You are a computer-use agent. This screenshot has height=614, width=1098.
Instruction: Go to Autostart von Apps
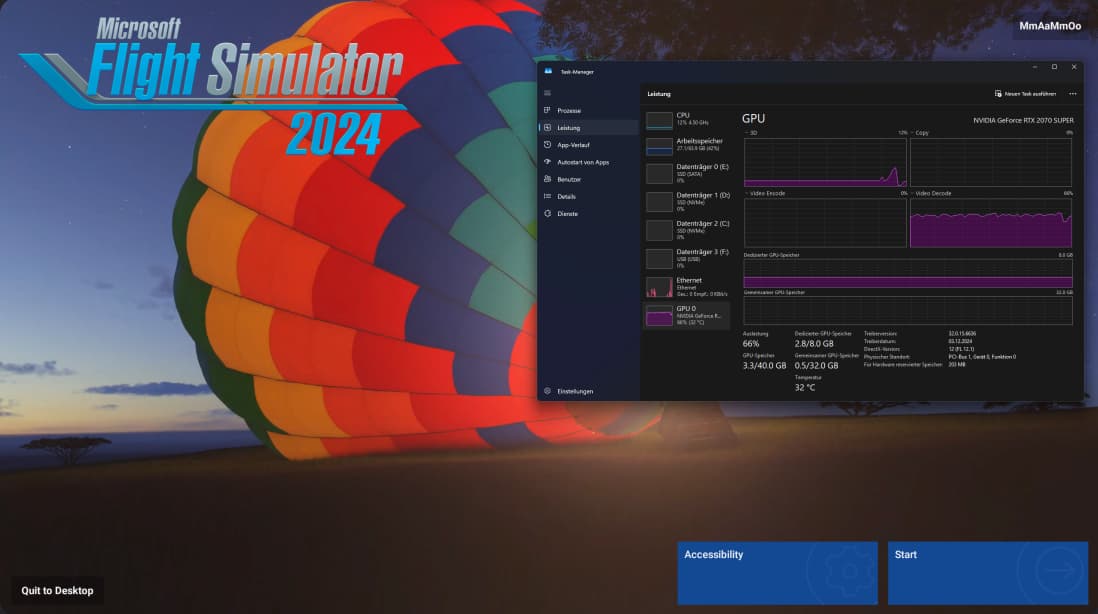[x=588, y=162]
